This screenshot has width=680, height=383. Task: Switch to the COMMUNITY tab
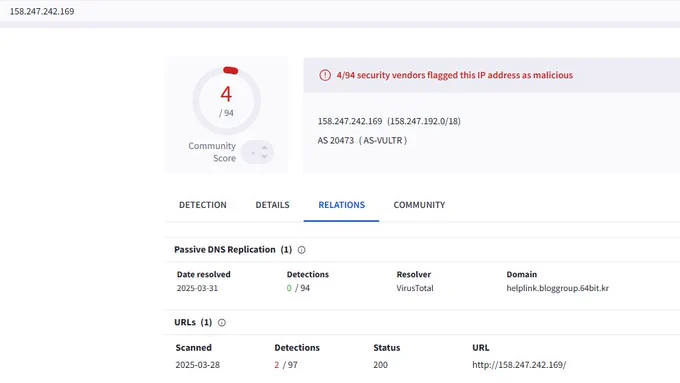[x=419, y=205]
